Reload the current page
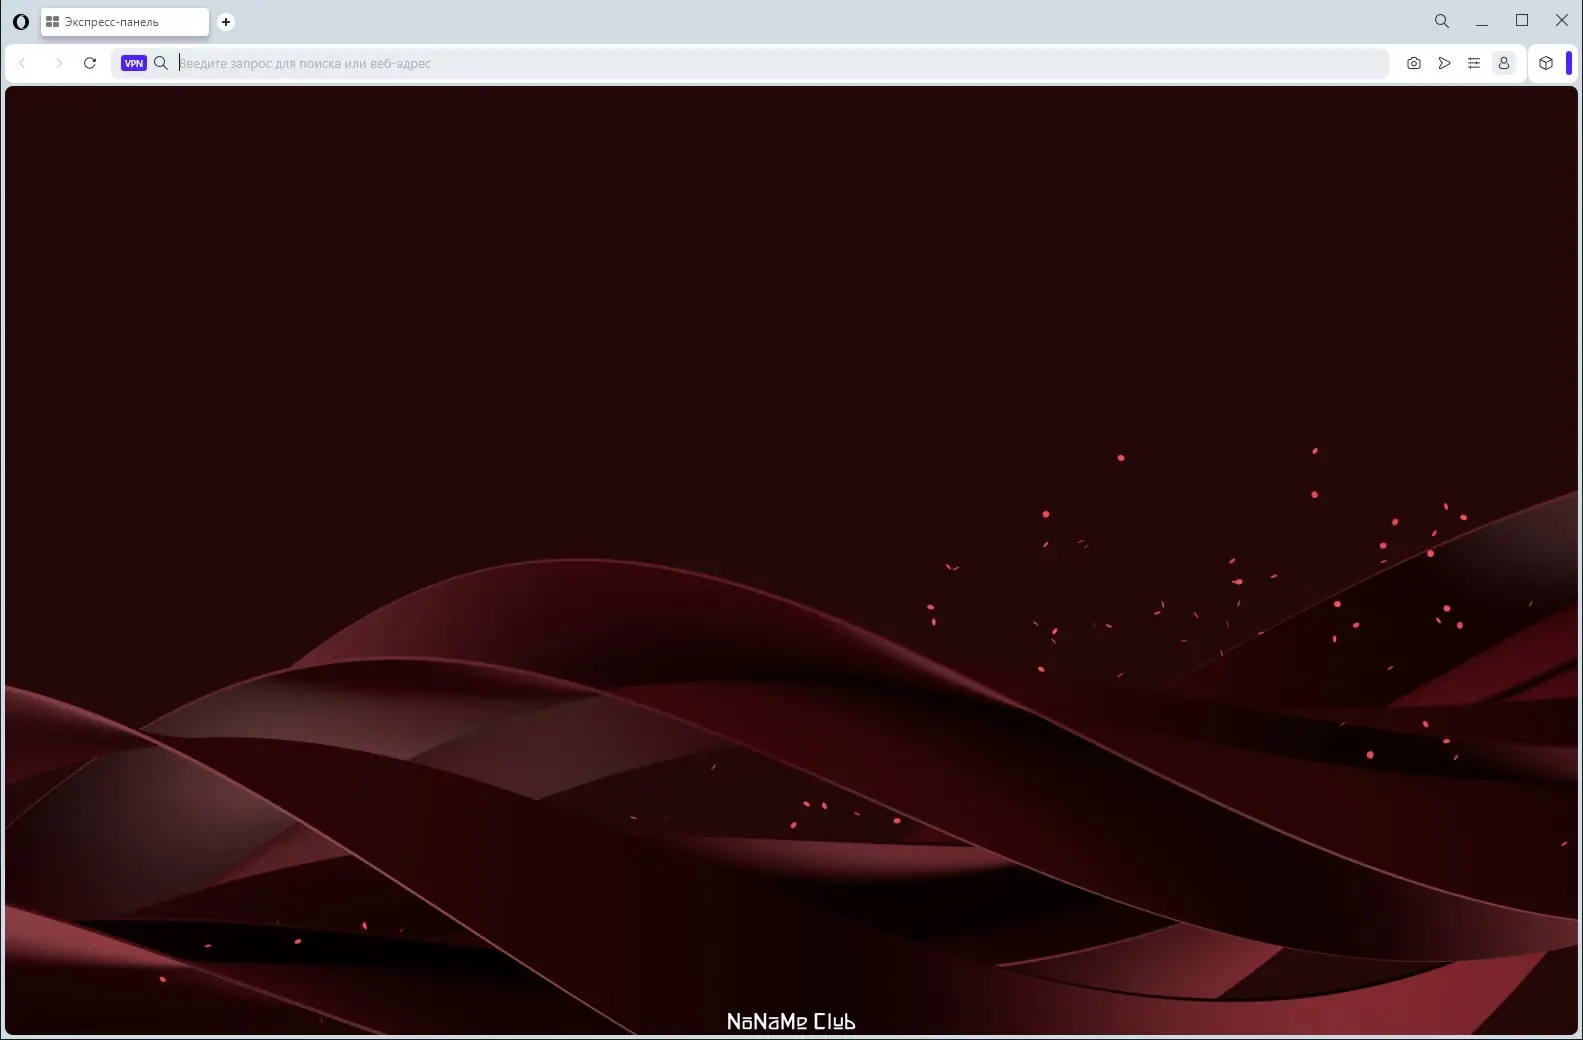This screenshot has height=1040, width=1583. coord(90,63)
